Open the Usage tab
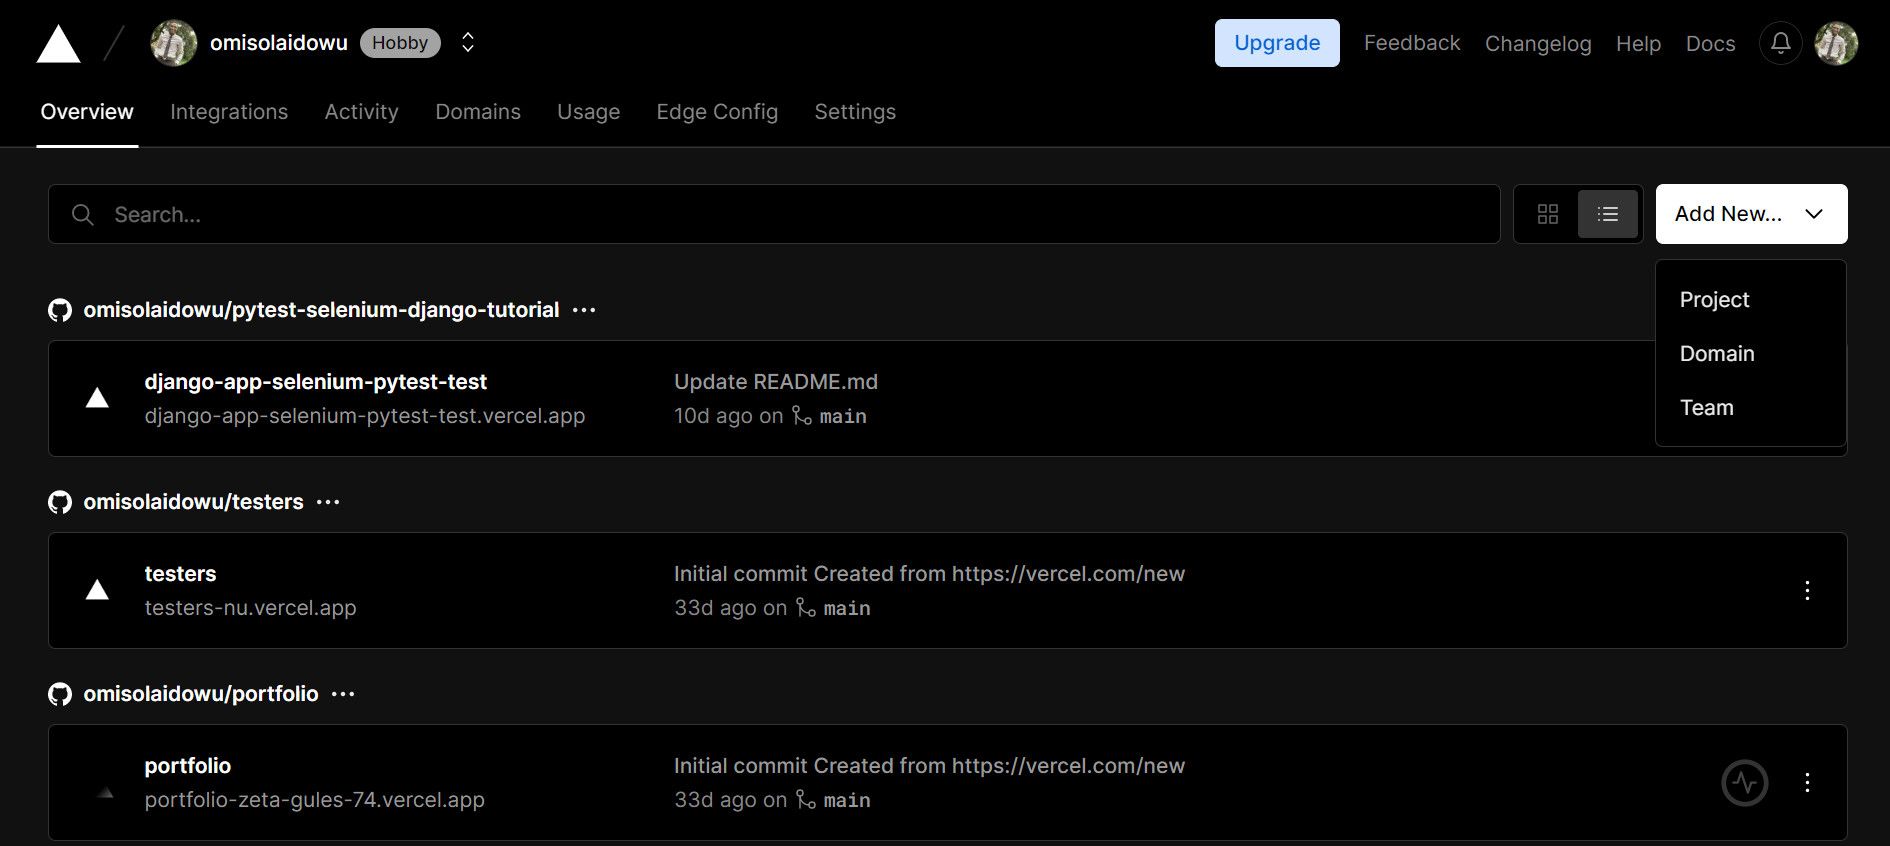Viewport: 1890px width, 846px height. 588,112
